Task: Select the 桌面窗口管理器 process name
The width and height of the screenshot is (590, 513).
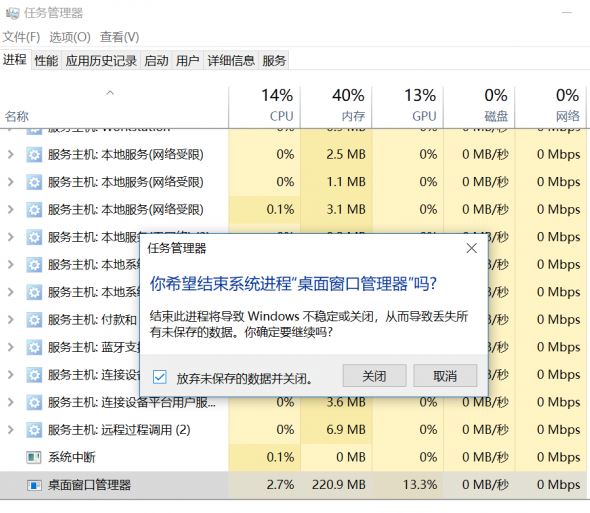Action: click(90, 485)
